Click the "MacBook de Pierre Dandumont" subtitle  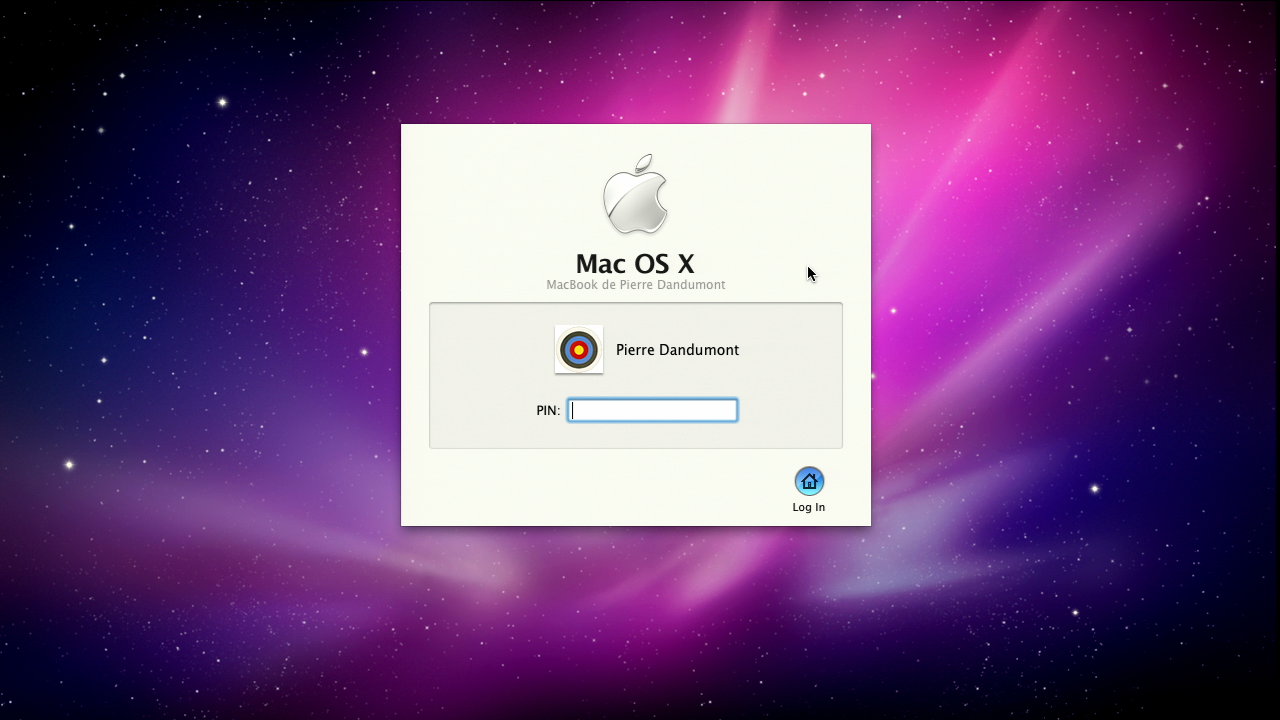coord(635,285)
